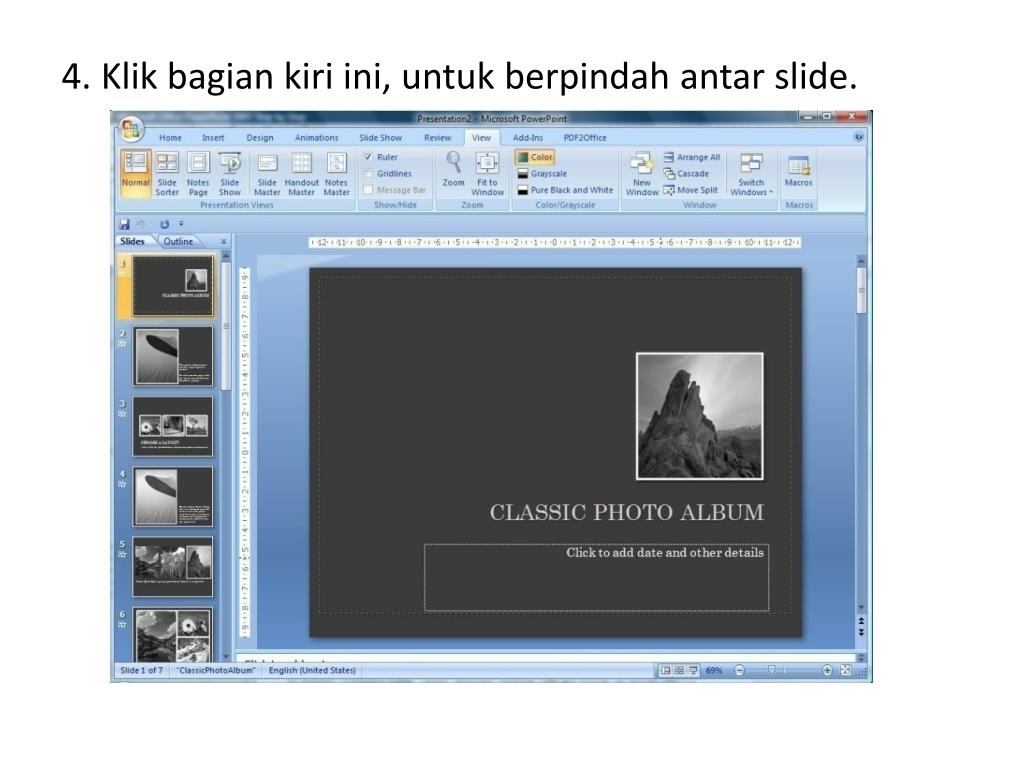Open the Handout Master view
1024x768 pixels.
point(302,174)
